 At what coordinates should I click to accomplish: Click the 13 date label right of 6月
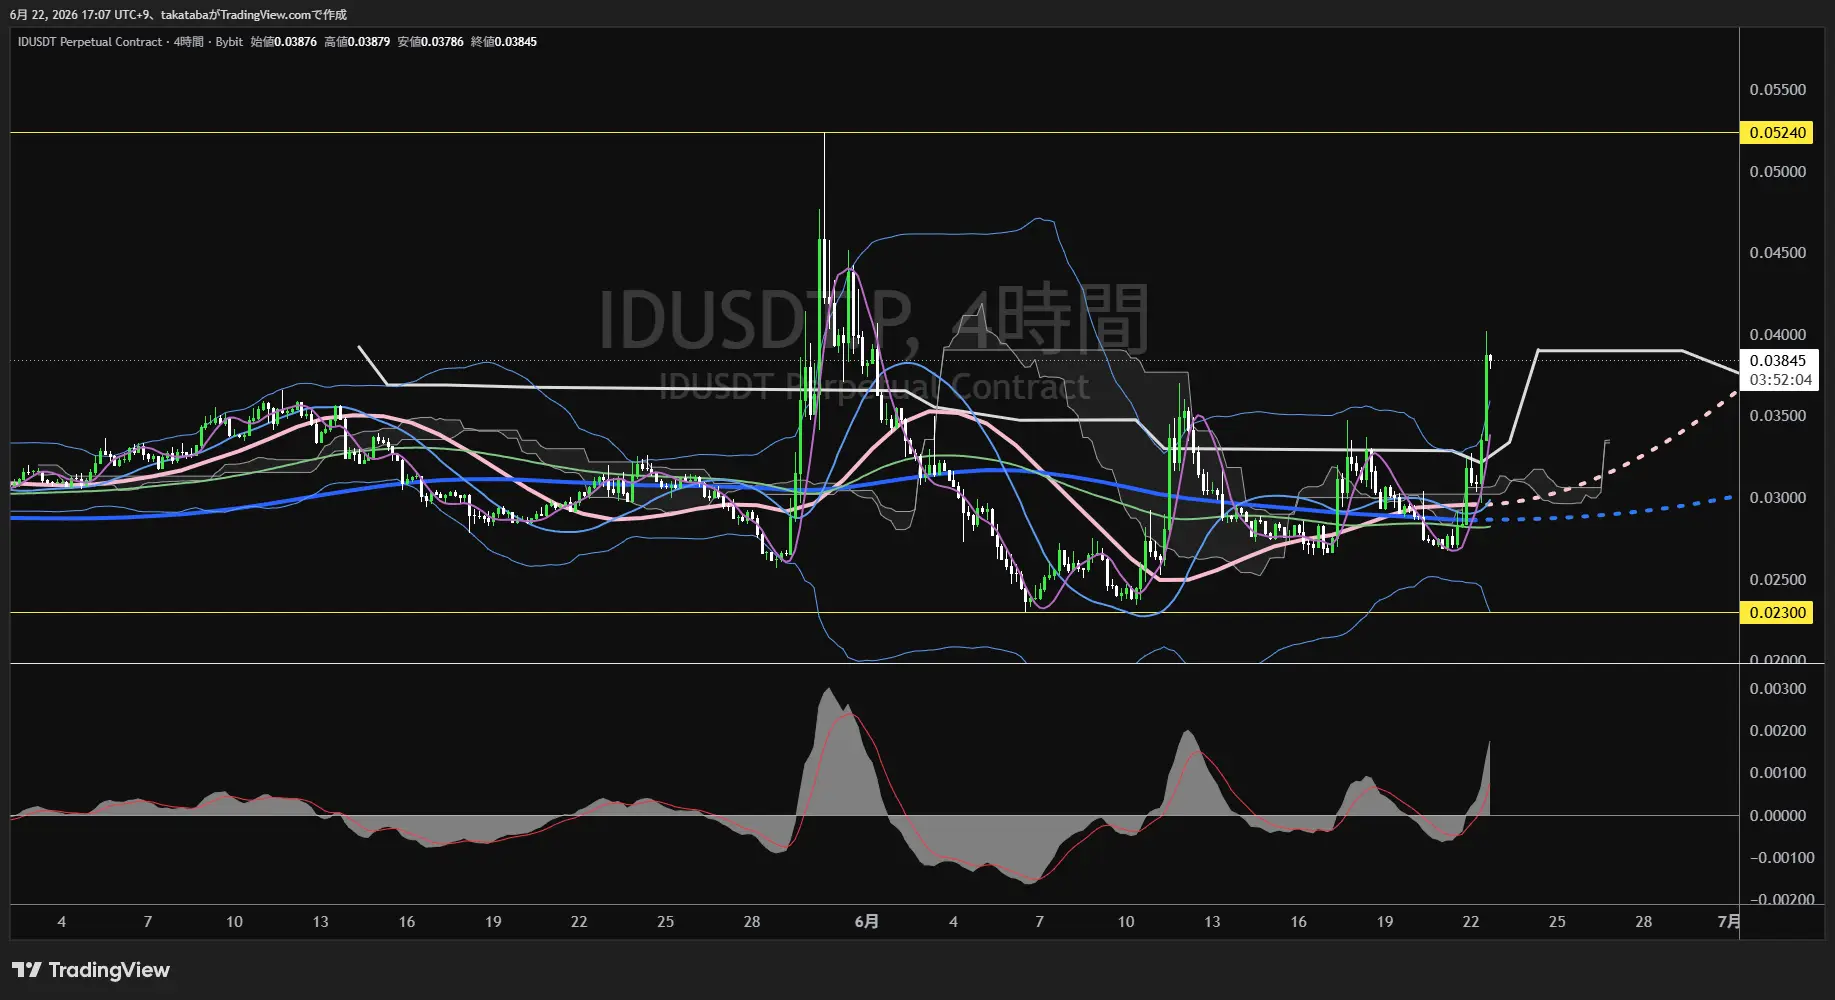tap(1212, 922)
